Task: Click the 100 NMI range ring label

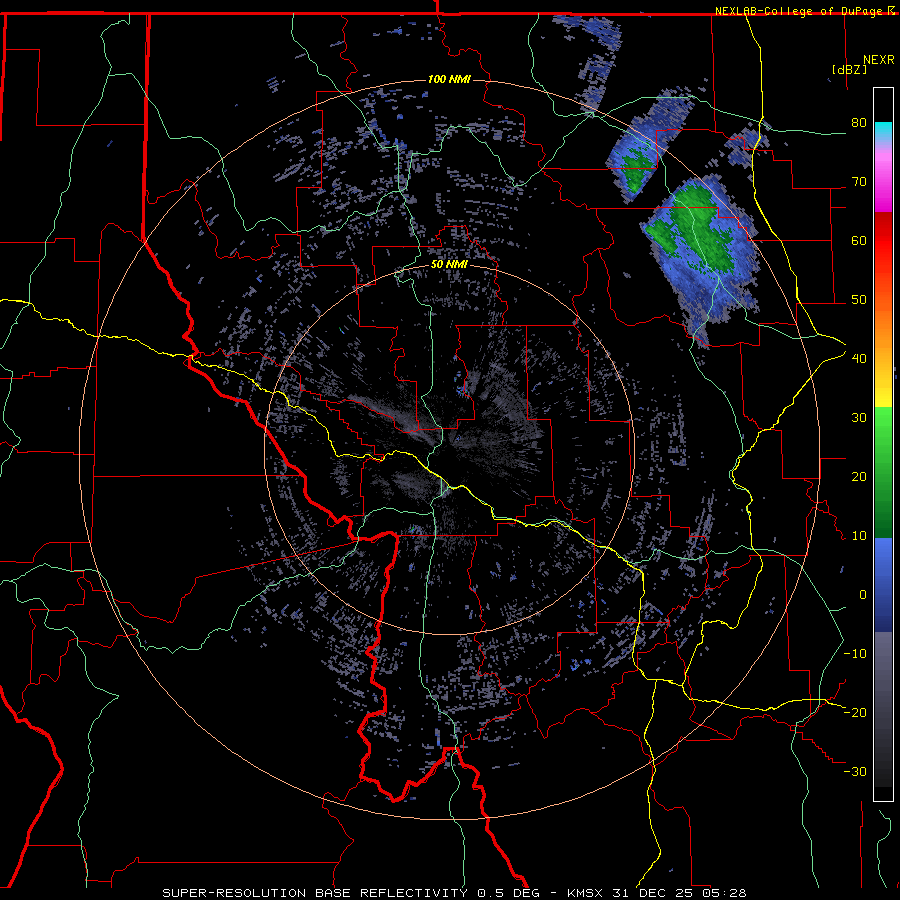Action: tap(449, 79)
